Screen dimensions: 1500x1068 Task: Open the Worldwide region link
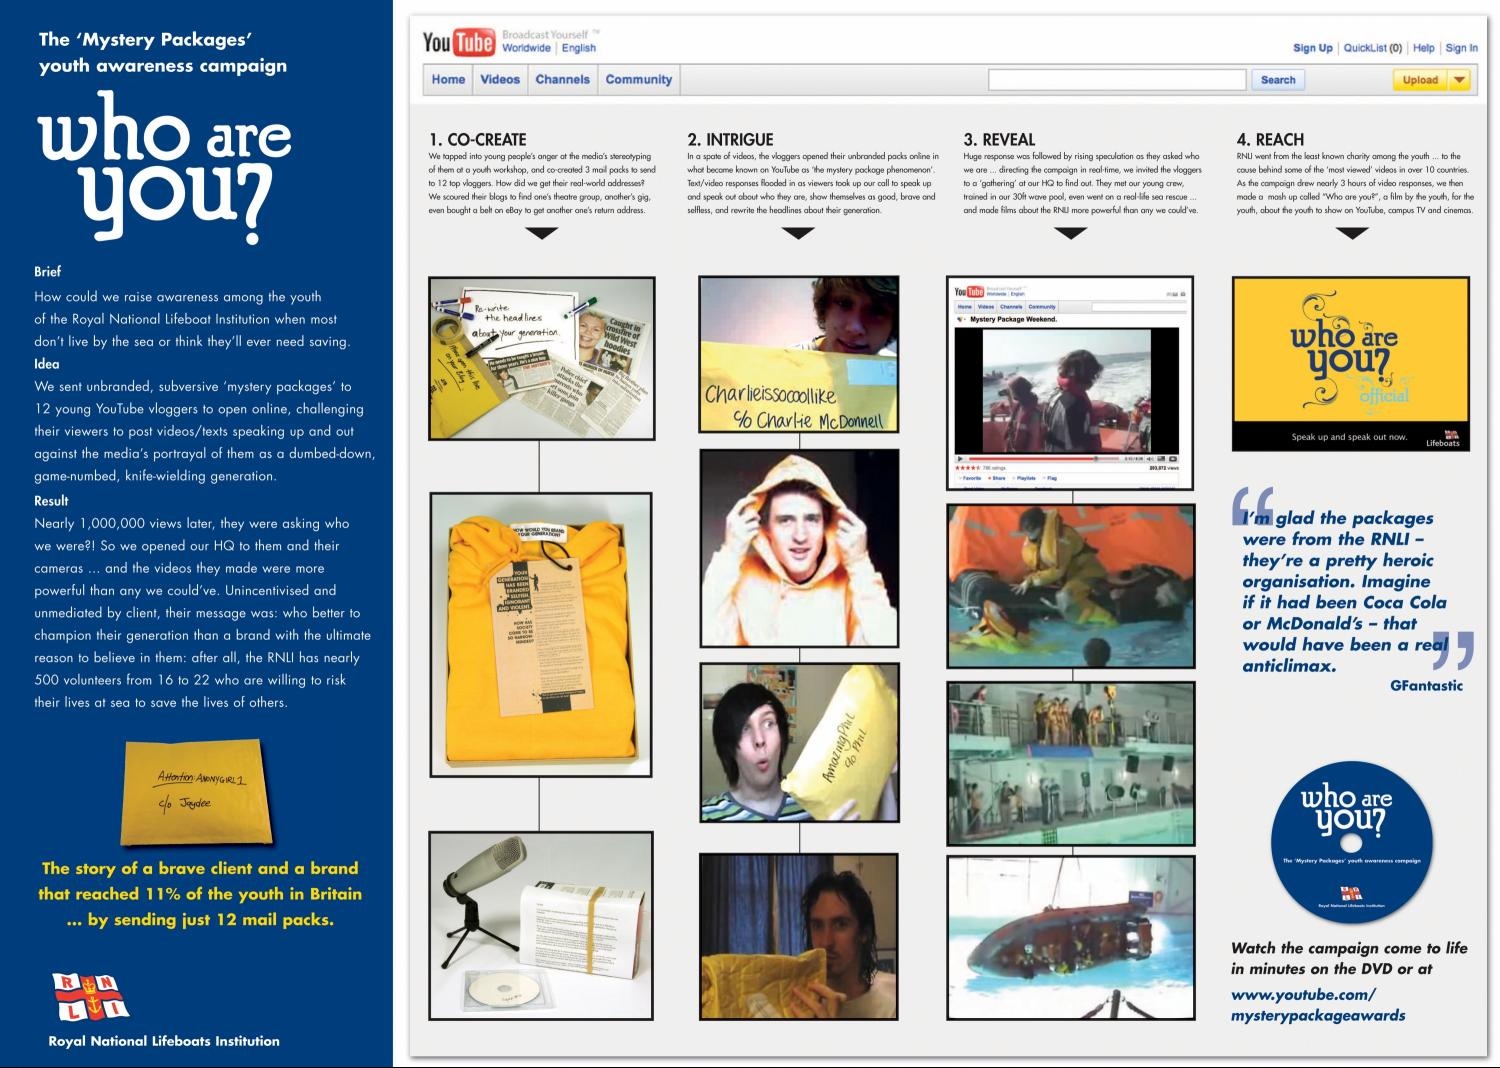(x=526, y=48)
